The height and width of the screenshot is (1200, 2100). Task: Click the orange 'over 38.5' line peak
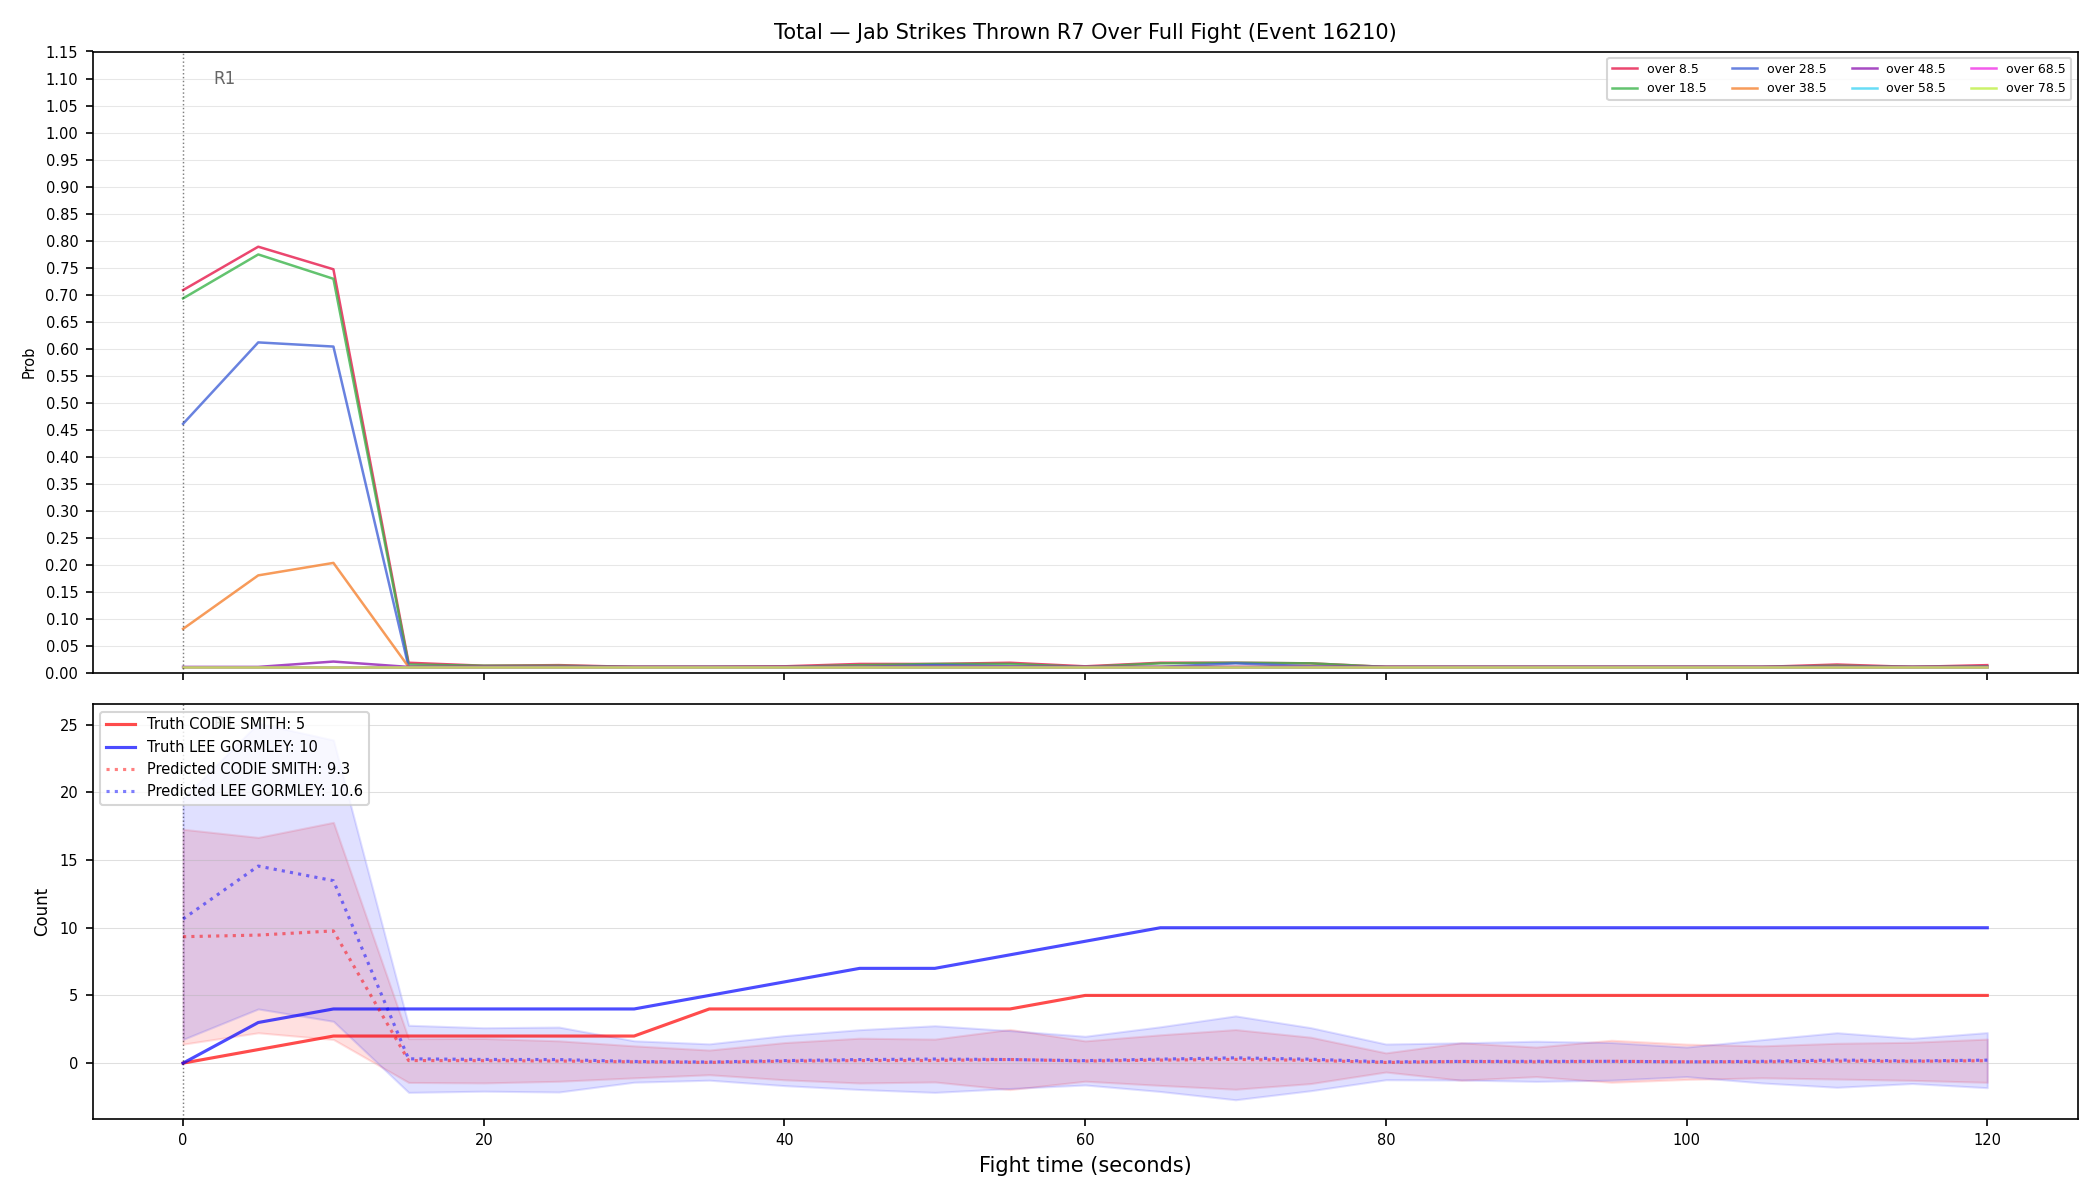tap(333, 563)
